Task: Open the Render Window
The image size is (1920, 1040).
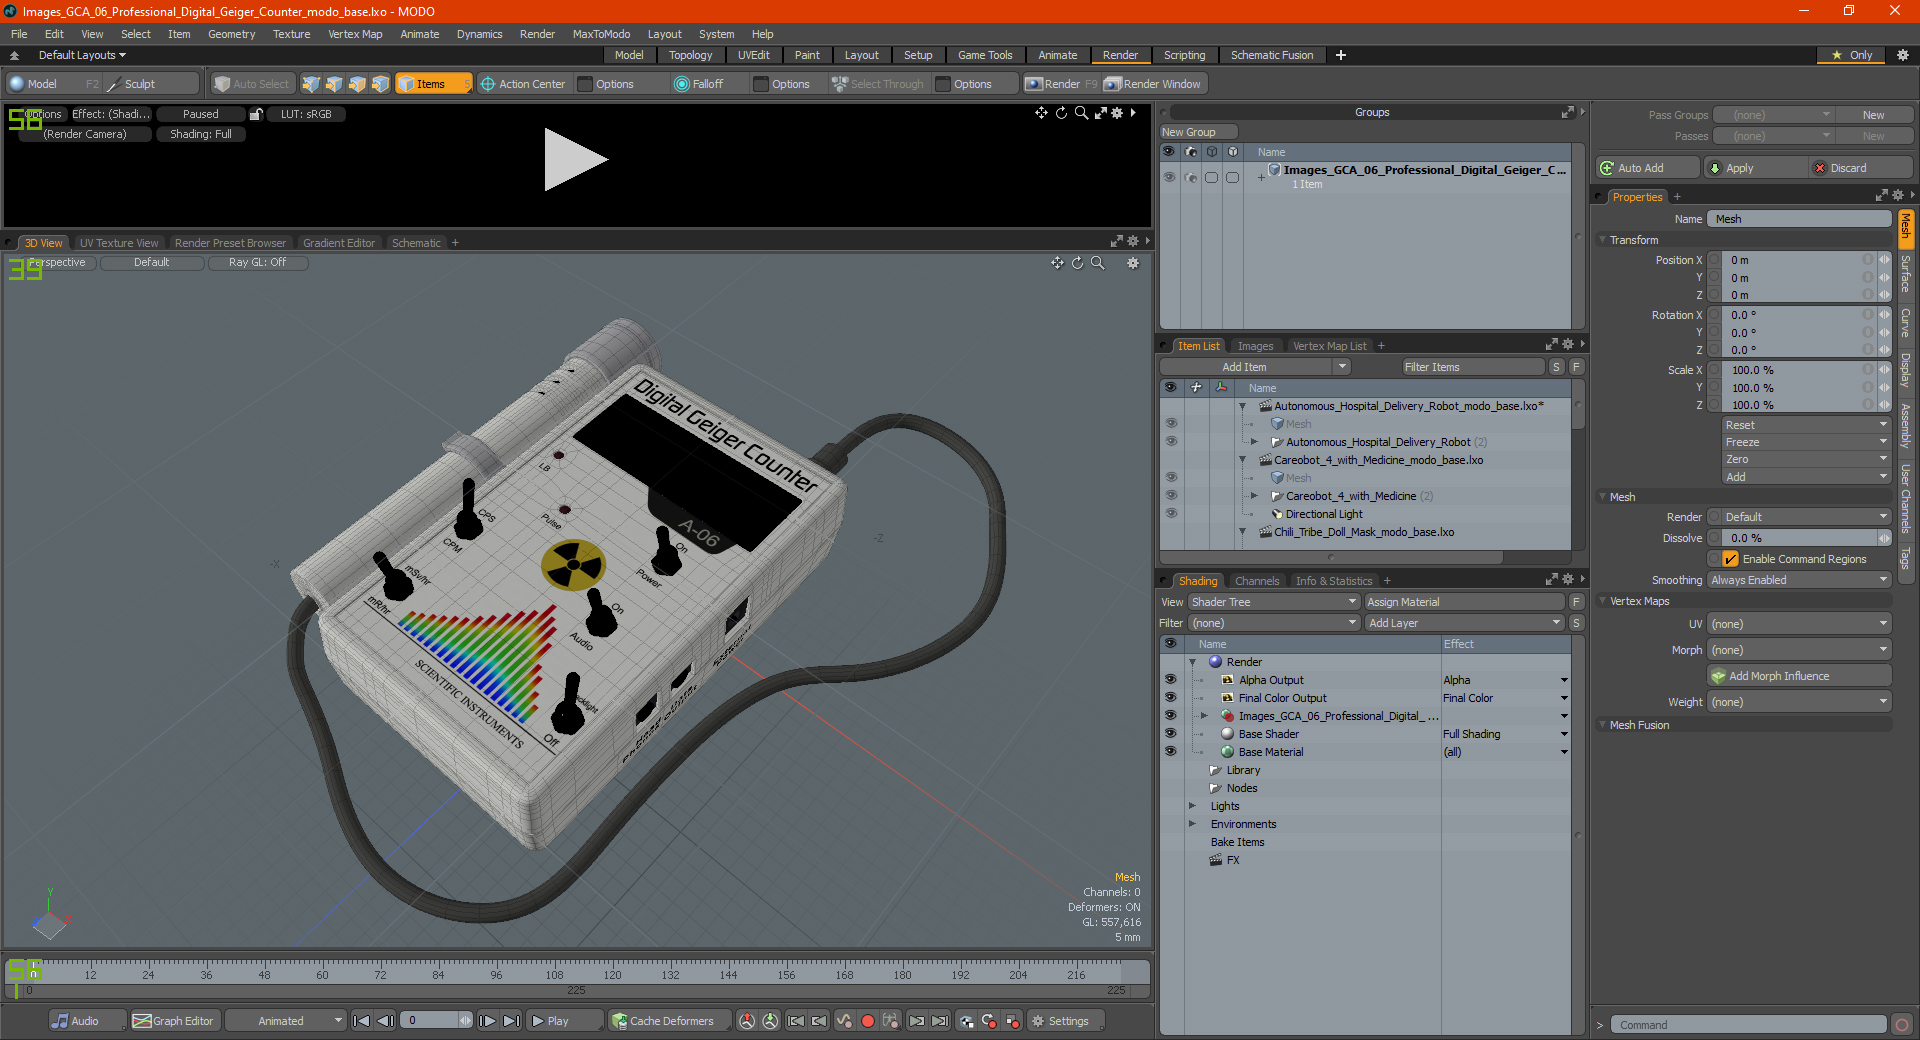Action: (1153, 84)
